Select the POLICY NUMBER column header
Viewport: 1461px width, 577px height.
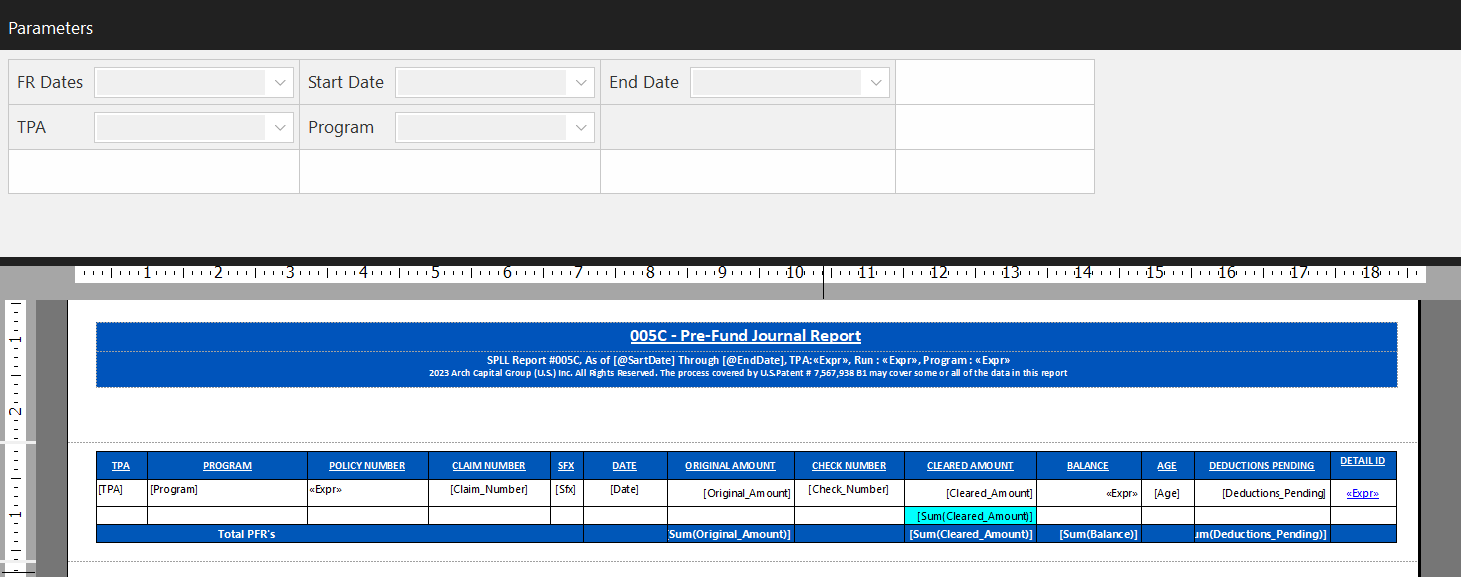pyautogui.click(x=368, y=466)
